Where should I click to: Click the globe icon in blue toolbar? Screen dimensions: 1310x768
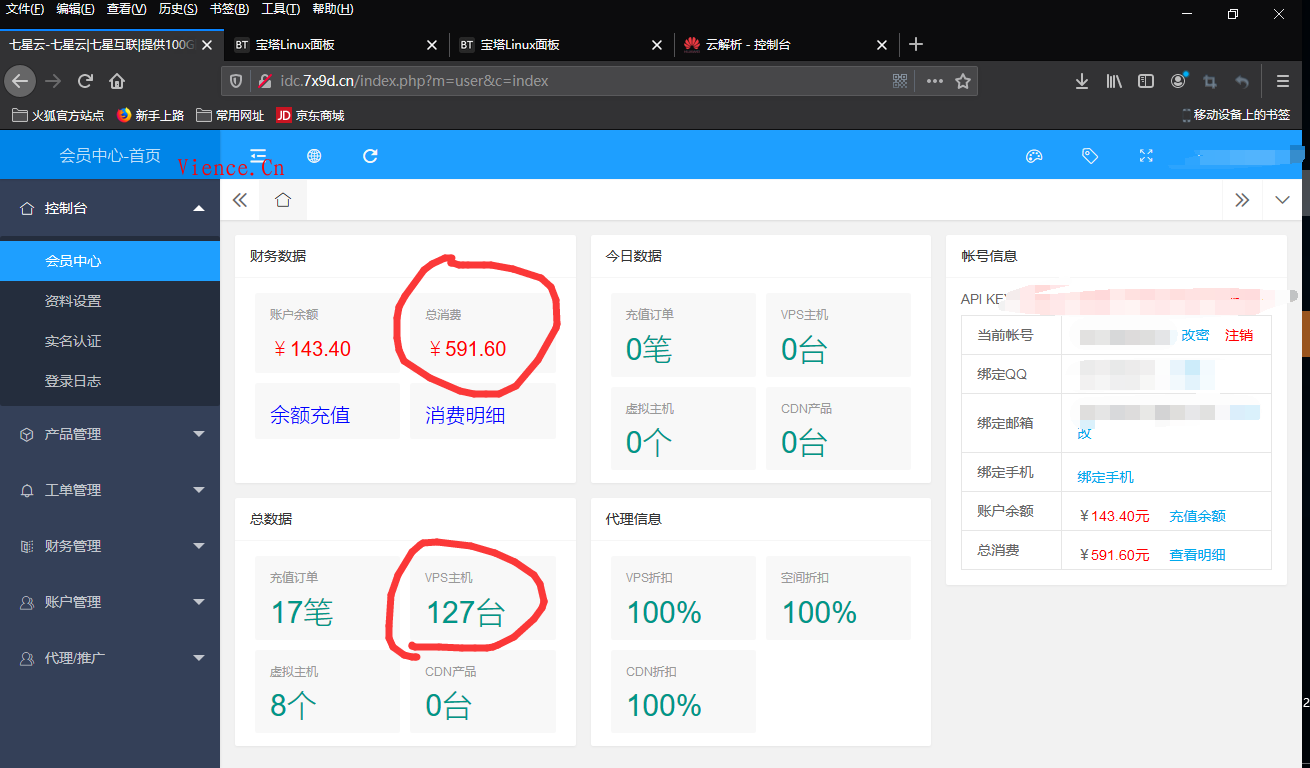coord(313,156)
